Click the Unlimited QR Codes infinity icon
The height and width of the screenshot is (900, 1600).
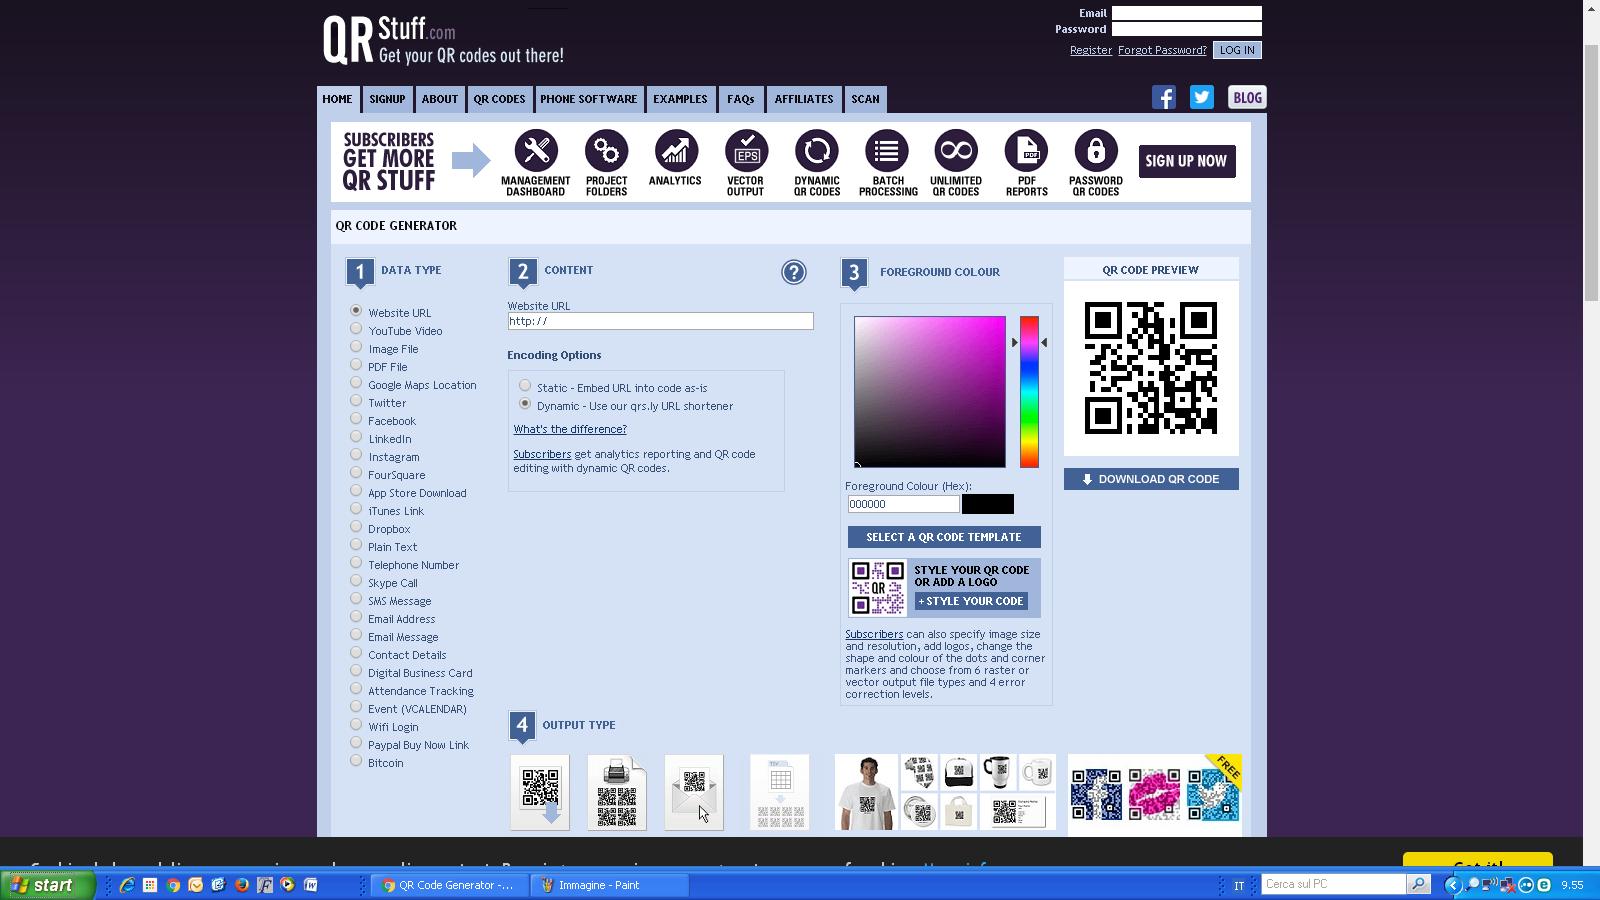pyautogui.click(x=956, y=151)
